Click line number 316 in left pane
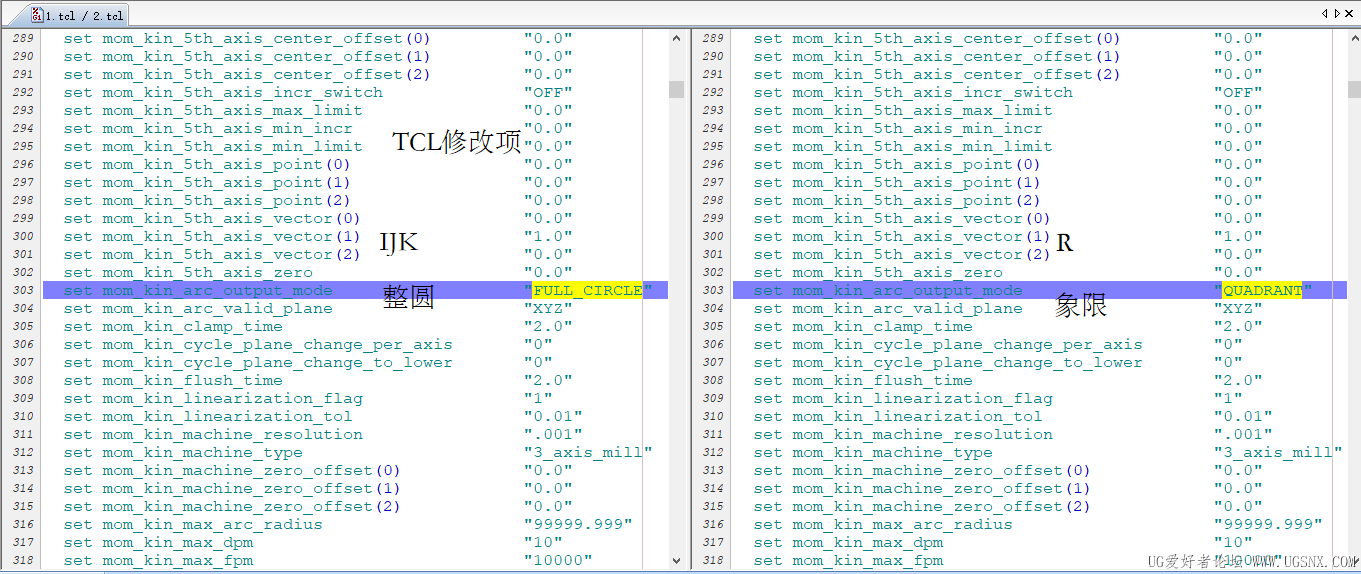 click(x=23, y=525)
